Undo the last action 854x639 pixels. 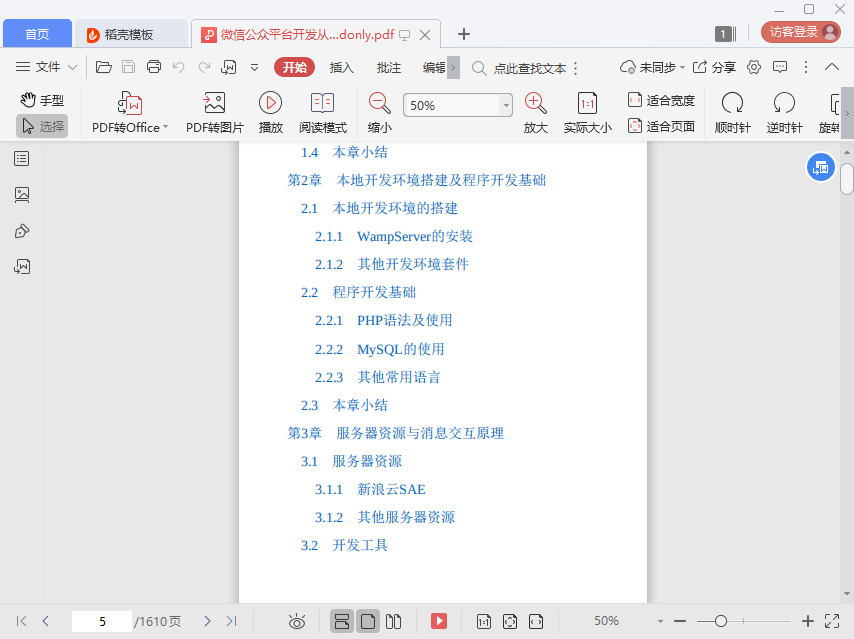(x=179, y=68)
